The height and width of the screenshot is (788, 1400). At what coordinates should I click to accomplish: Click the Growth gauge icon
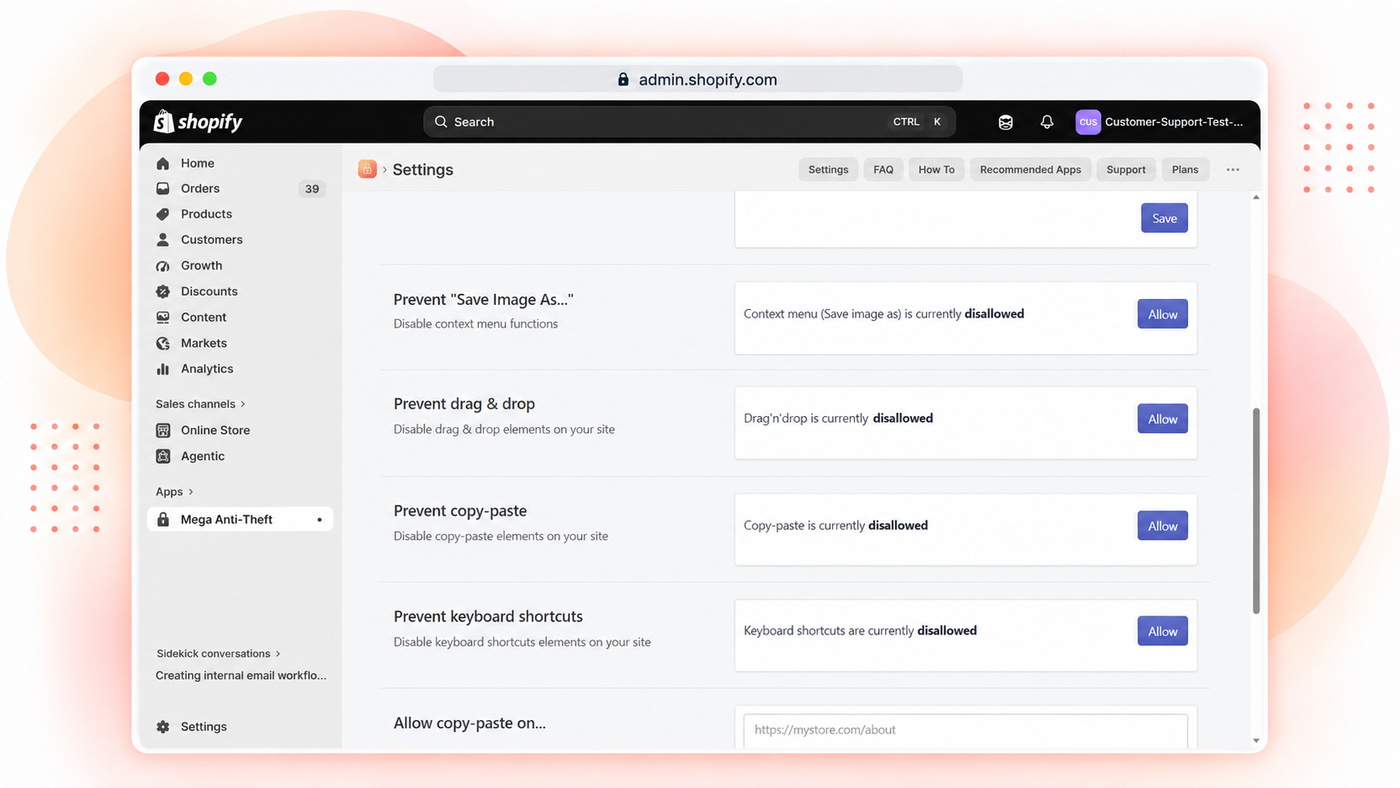pyautogui.click(x=163, y=266)
